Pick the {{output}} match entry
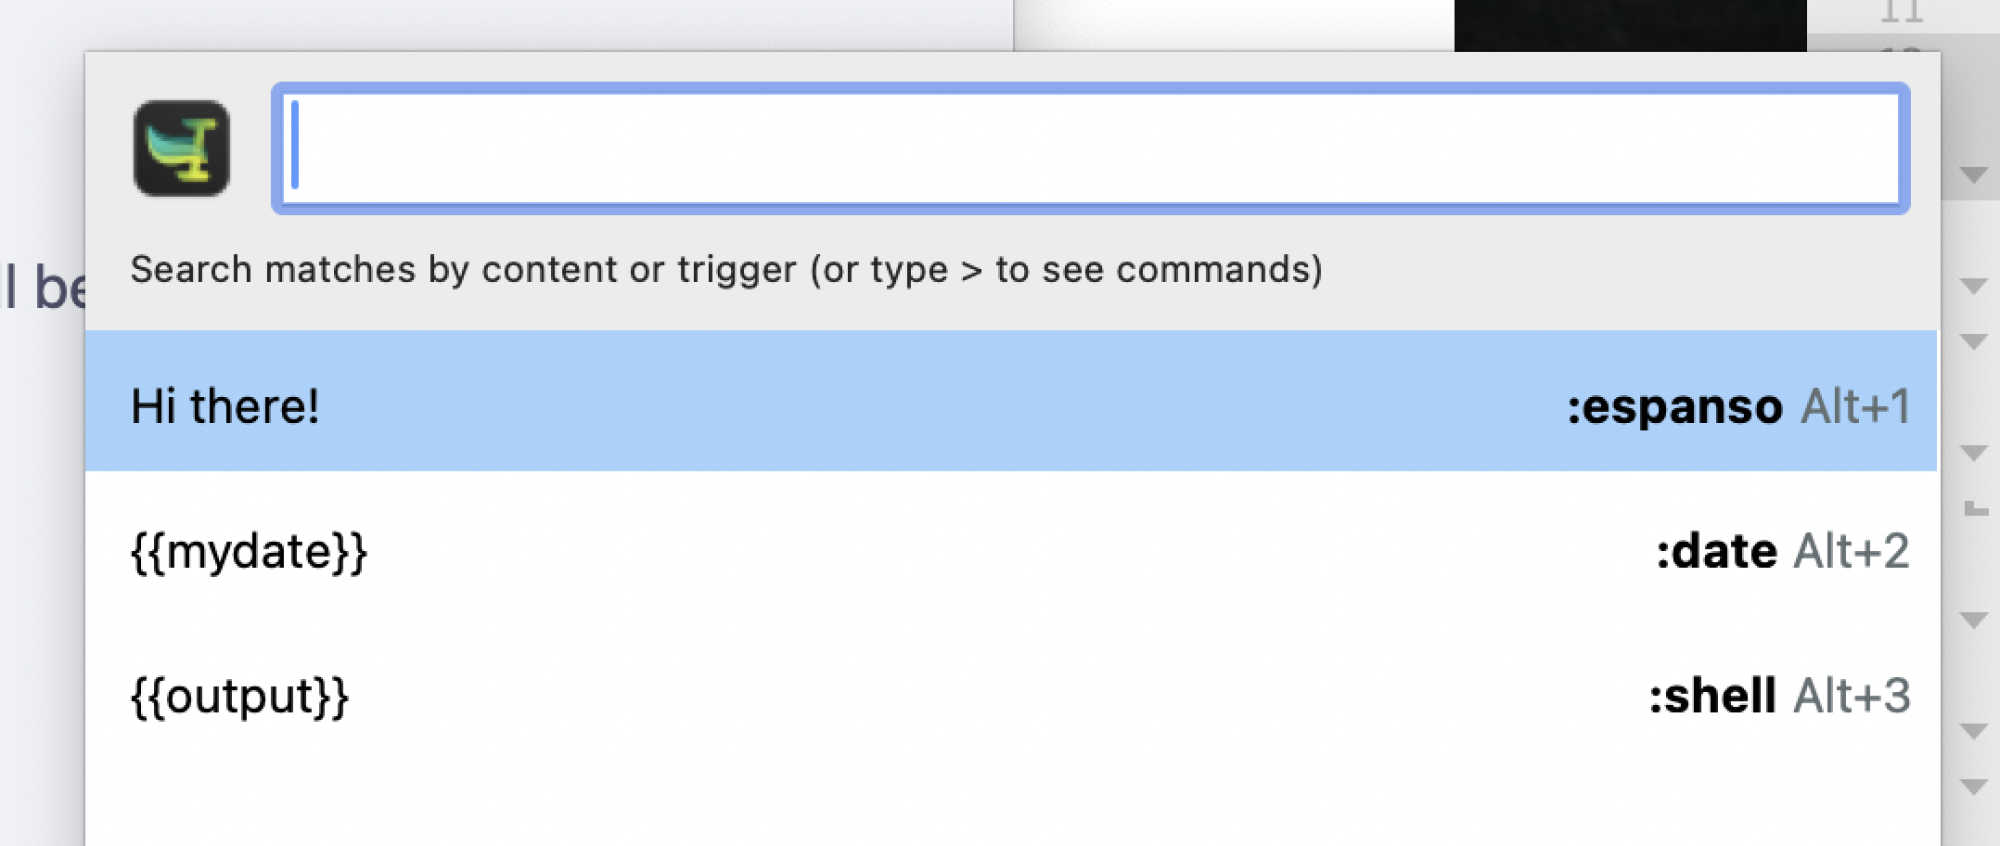Screen dimensions: 2000x846 click(1011, 695)
